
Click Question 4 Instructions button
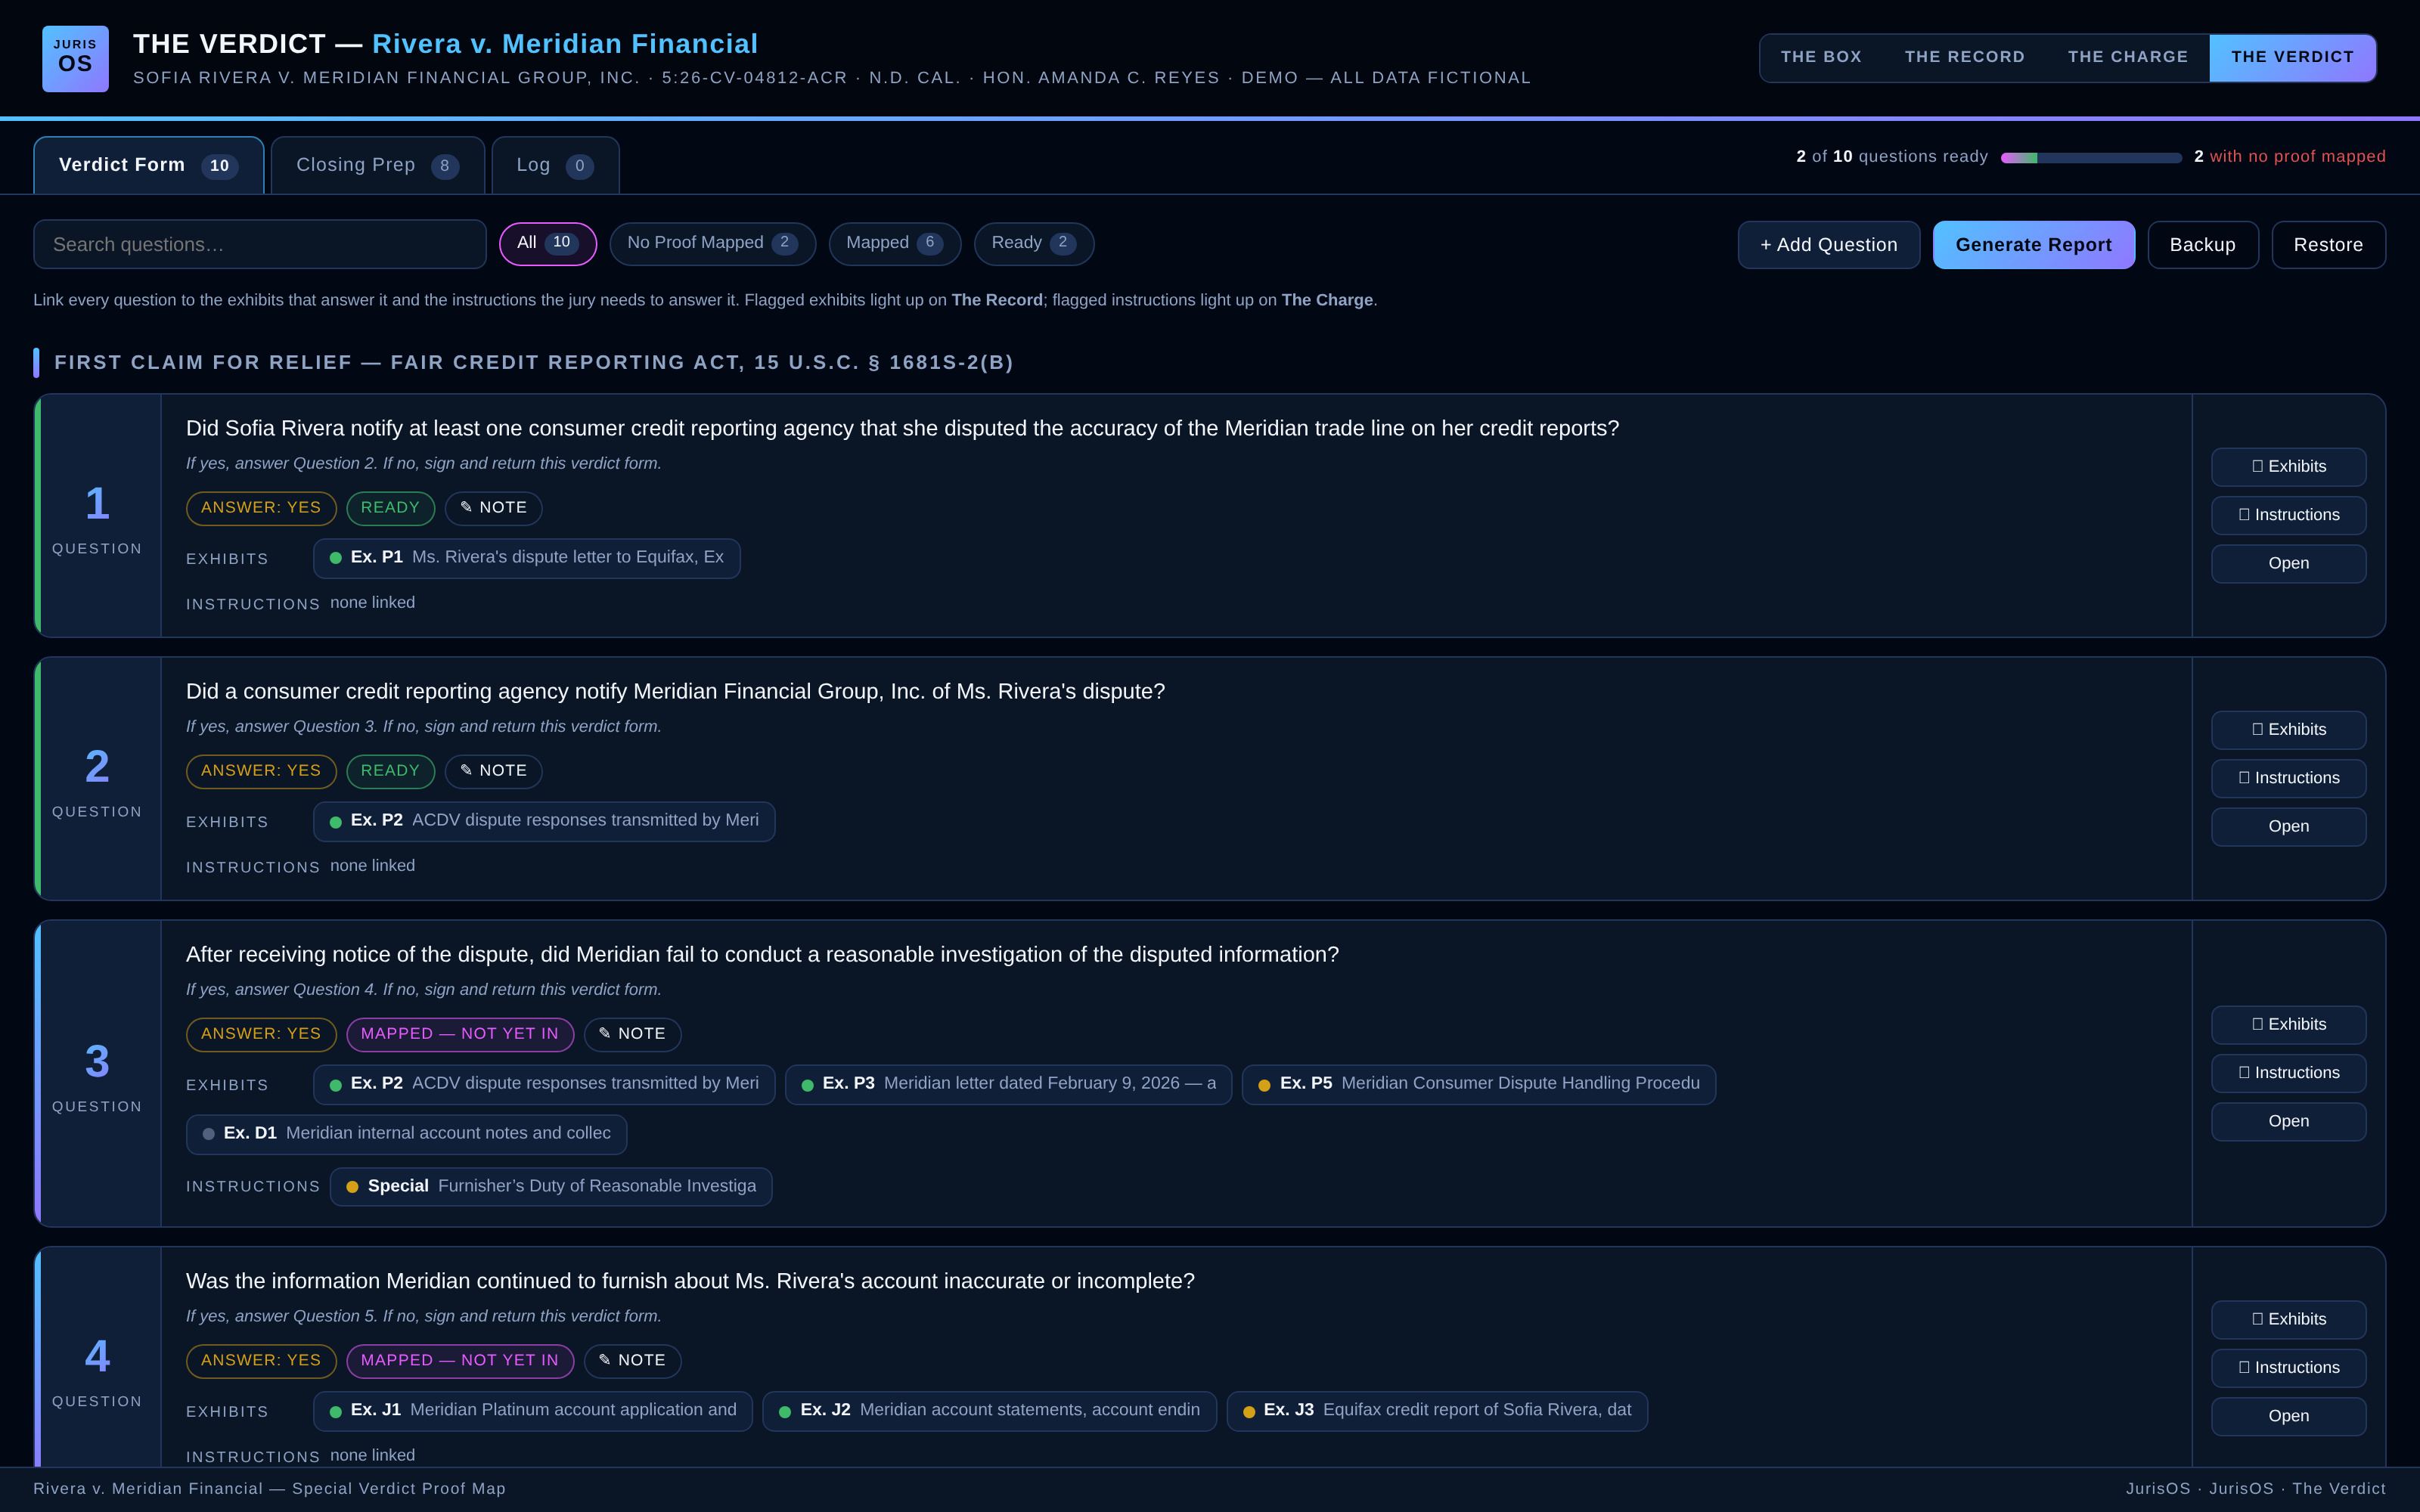click(2288, 1368)
